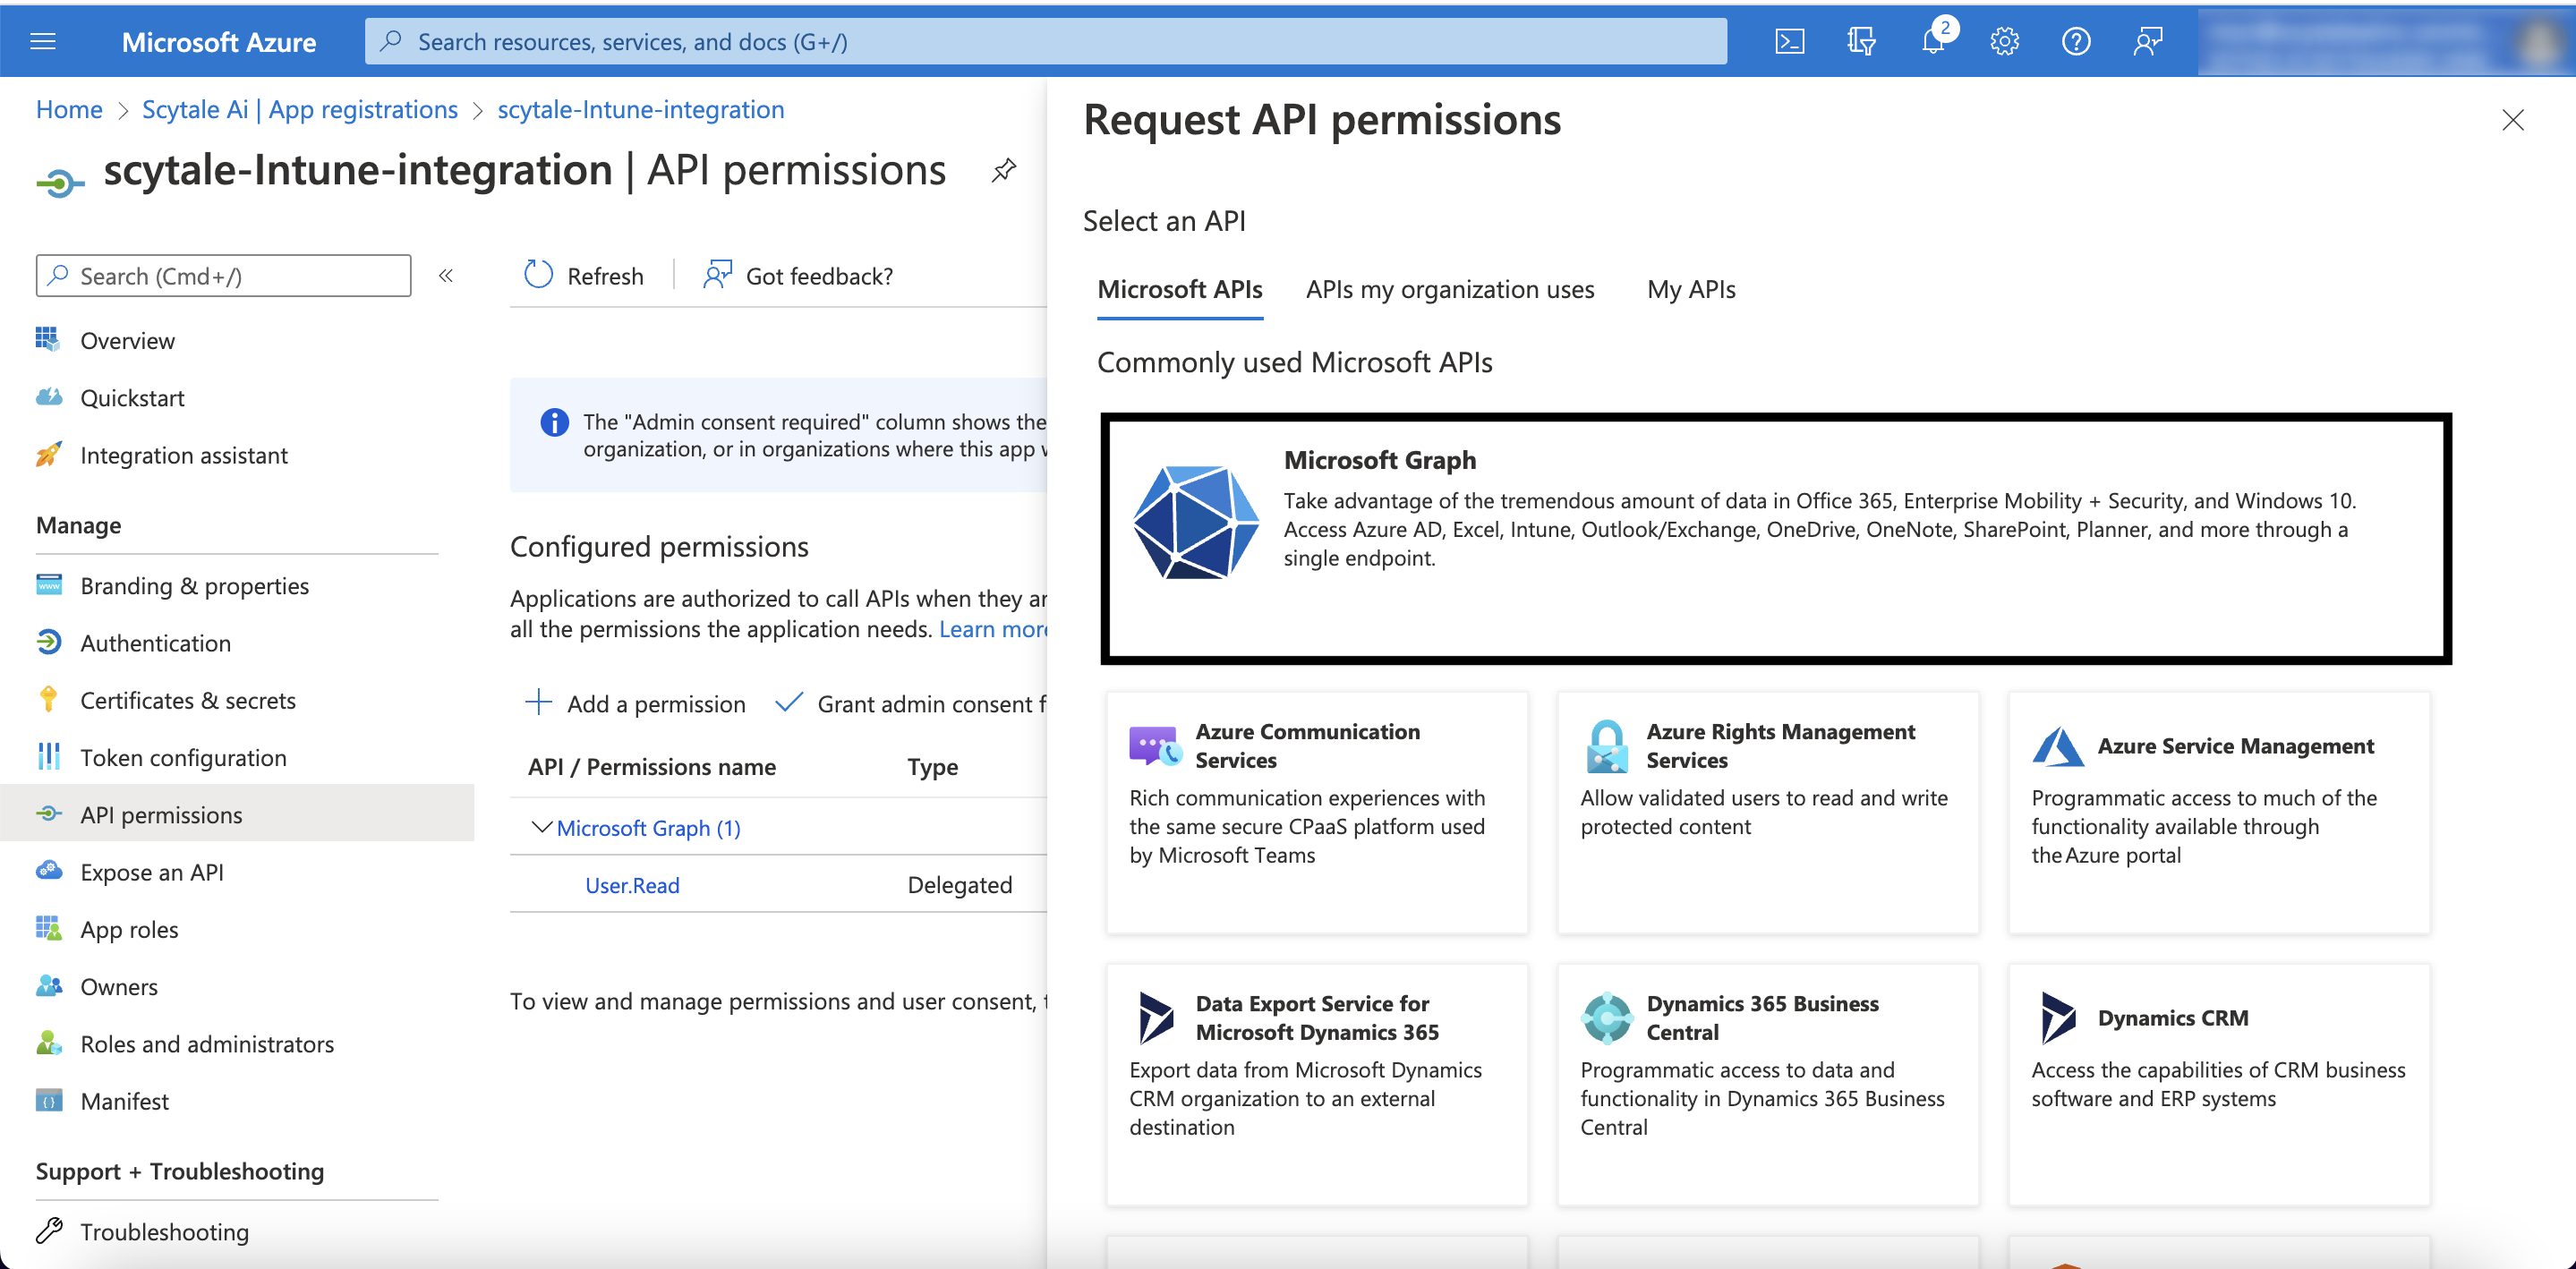2576x1269 pixels.
Task: Open the Cloud Shell icon
Action: (1789, 41)
